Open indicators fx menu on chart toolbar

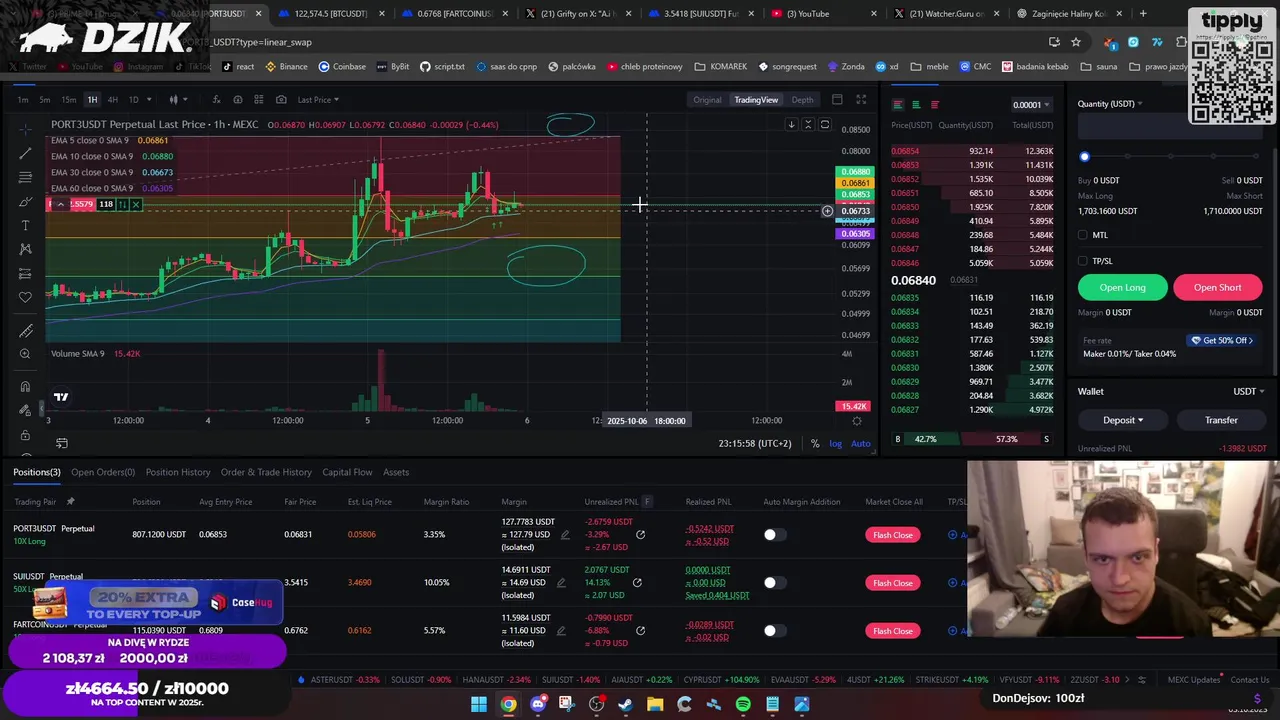coord(215,99)
